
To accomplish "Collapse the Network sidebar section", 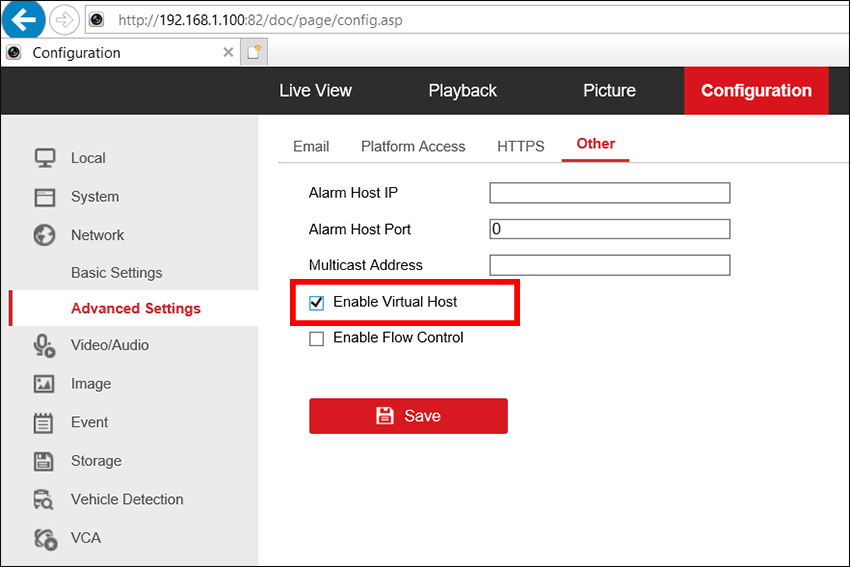I will (x=98, y=235).
